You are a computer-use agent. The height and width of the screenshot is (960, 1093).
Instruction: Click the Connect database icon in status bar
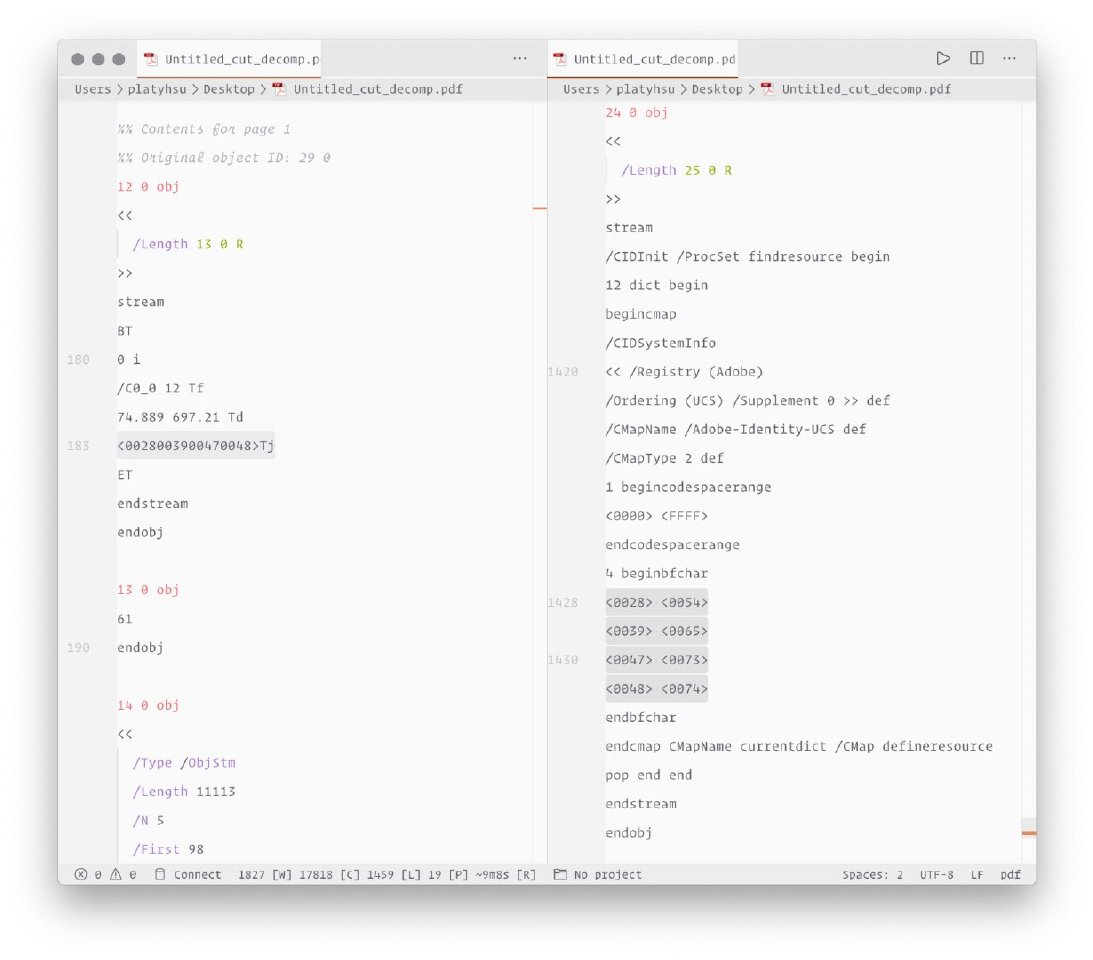[160, 875]
